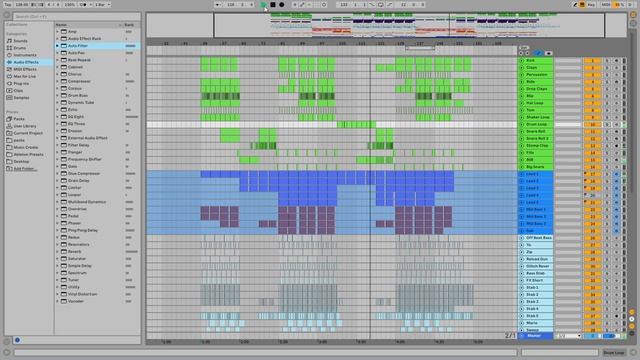Click the Kick track volume bar
The image size is (640, 360).
(x=568, y=60)
